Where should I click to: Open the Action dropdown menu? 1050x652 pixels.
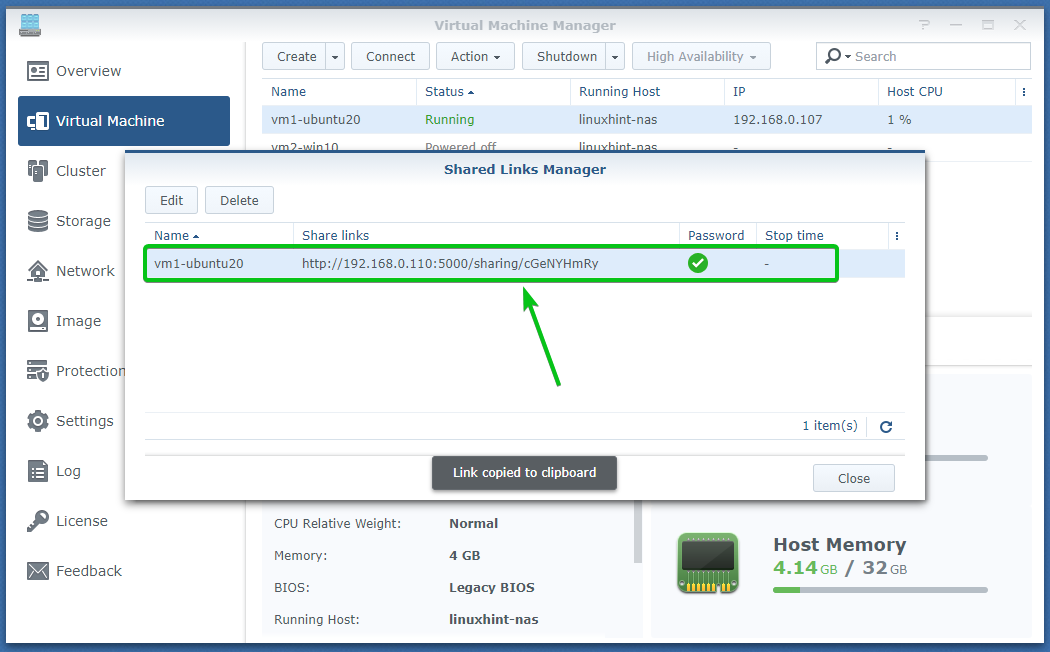coord(475,57)
